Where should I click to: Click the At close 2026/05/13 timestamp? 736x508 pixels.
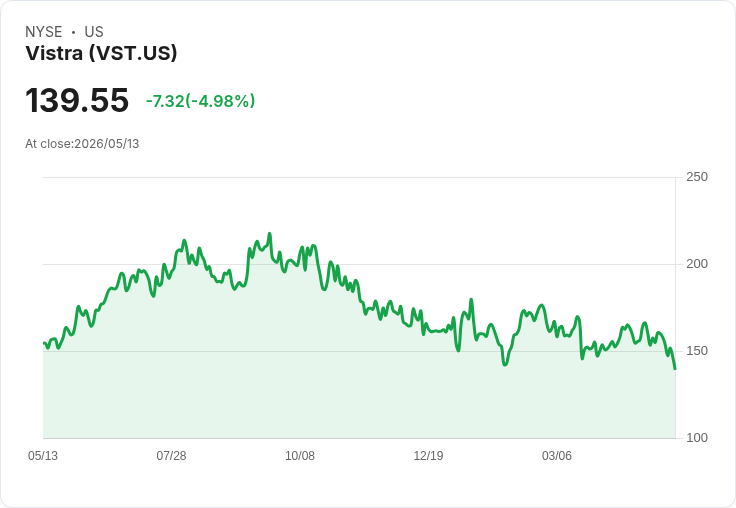coord(82,144)
